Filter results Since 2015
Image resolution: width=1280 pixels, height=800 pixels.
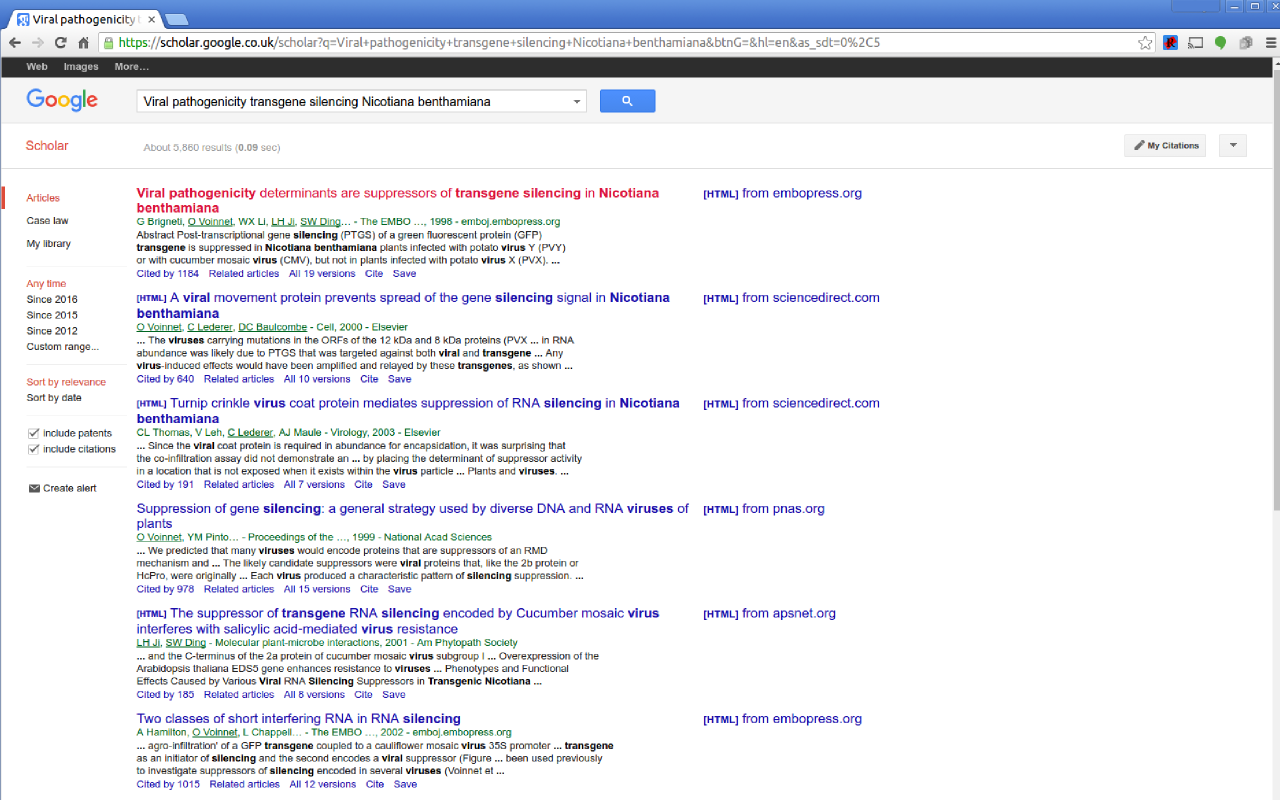pos(52,315)
